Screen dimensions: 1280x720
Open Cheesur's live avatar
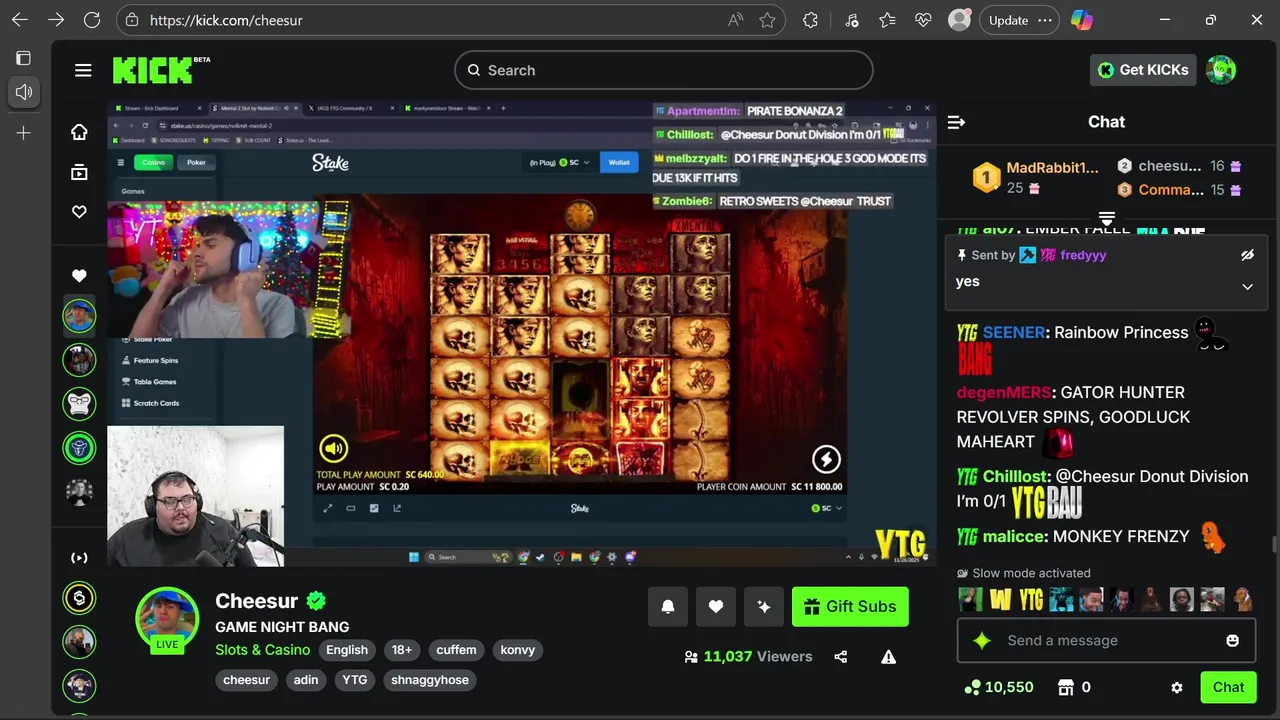pos(167,619)
